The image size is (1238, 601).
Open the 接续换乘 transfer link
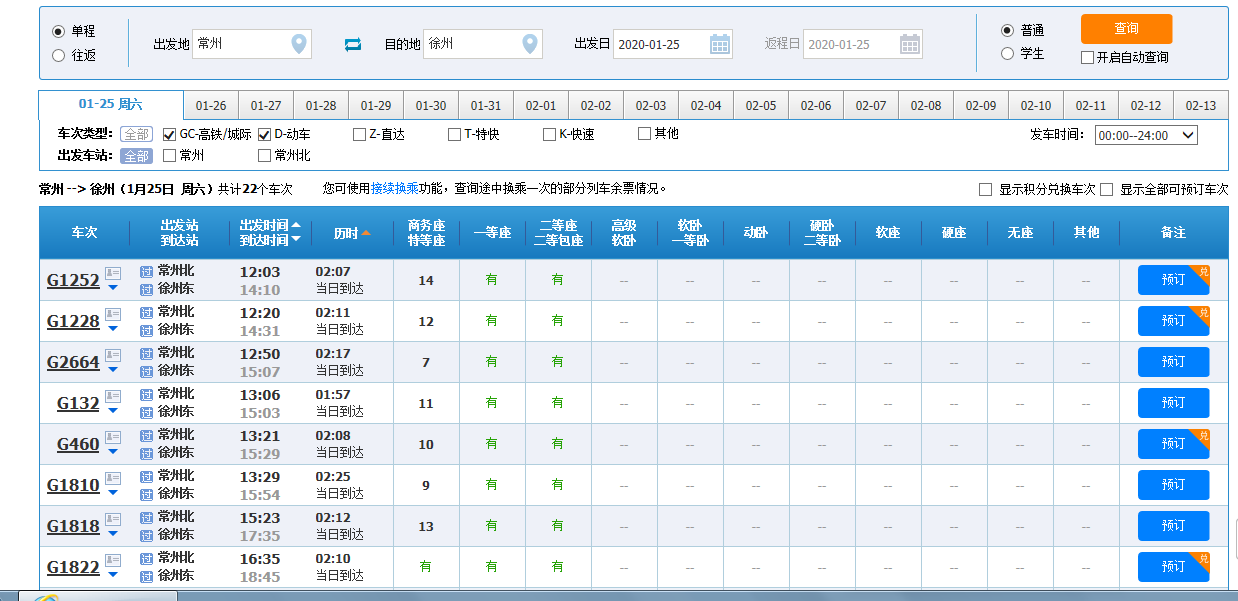pyautogui.click(x=394, y=188)
